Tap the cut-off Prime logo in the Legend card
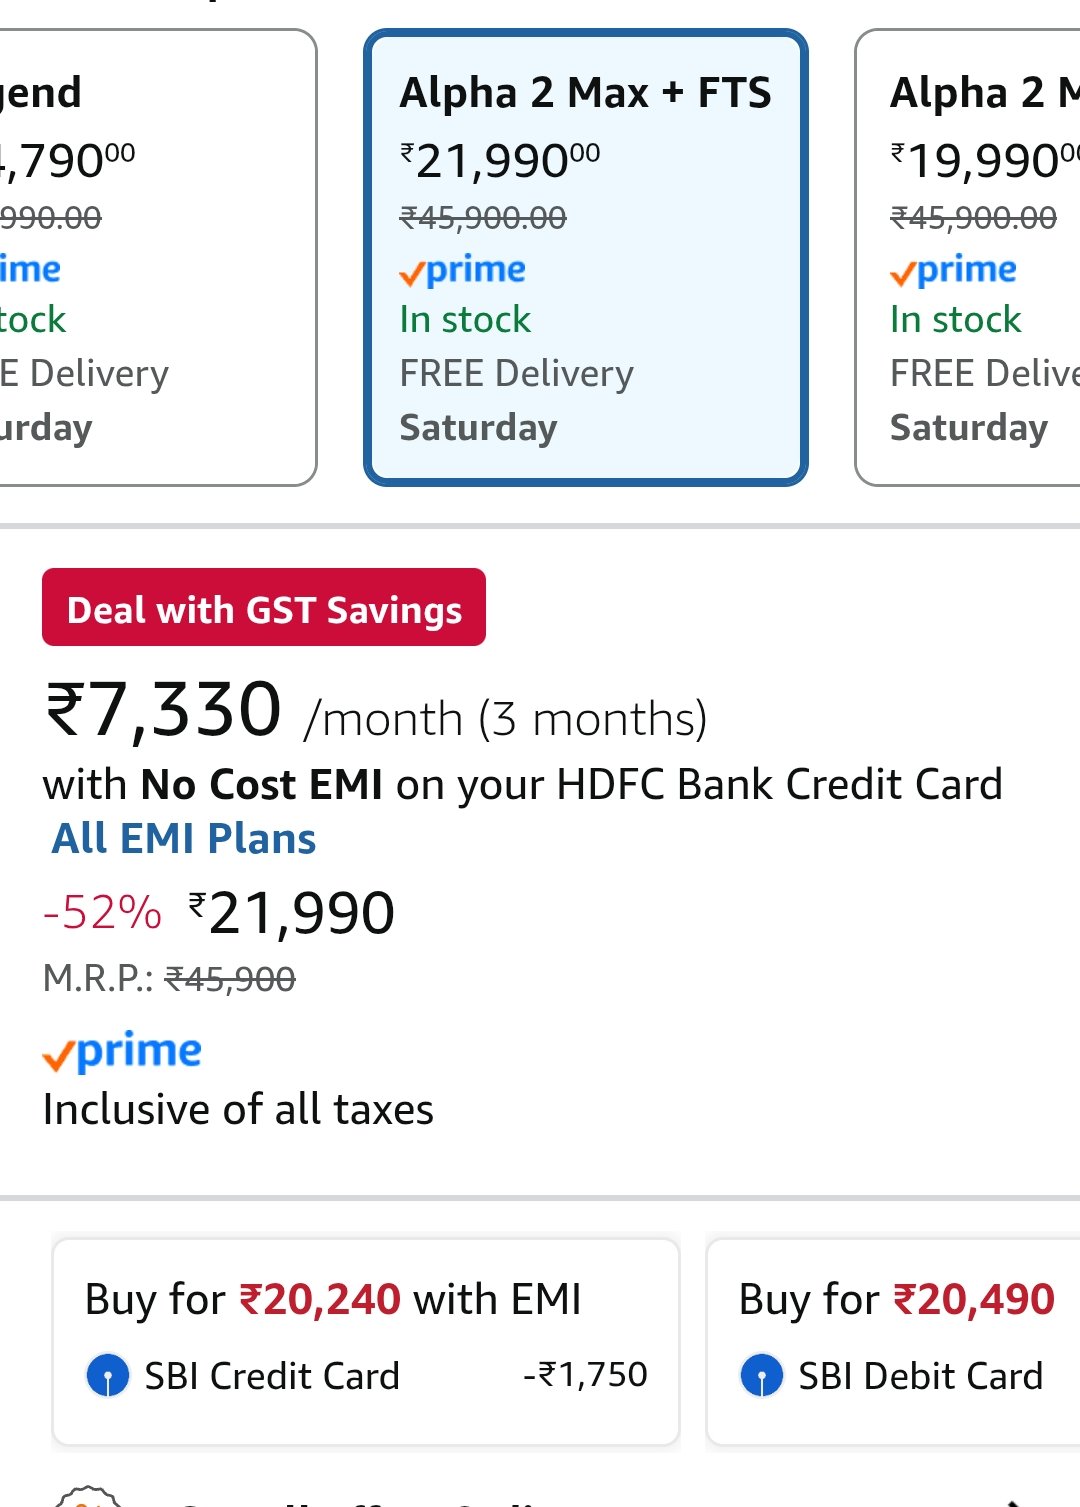The image size is (1080, 1507). click(30, 270)
